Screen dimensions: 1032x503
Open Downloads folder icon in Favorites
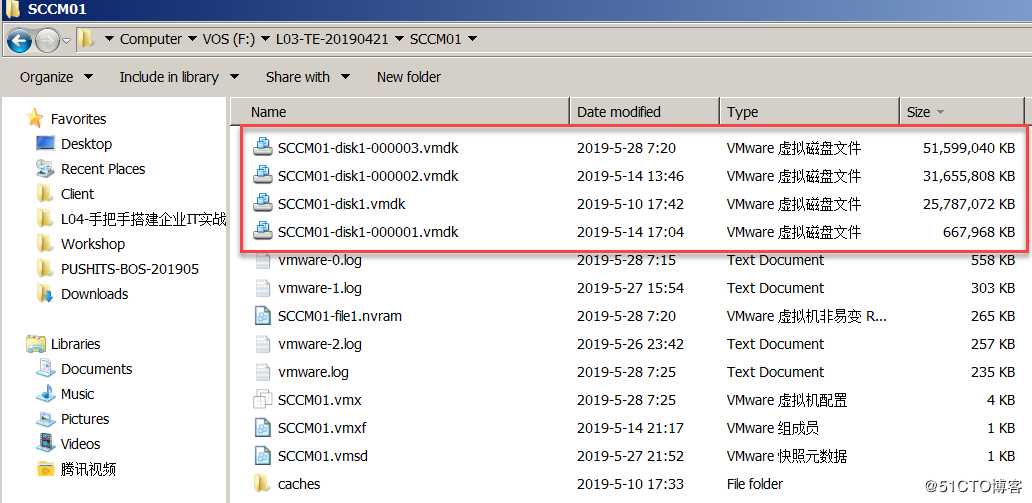pos(45,294)
